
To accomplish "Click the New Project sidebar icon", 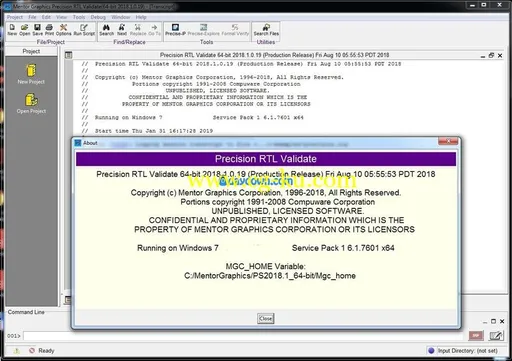I will tap(31, 70).
